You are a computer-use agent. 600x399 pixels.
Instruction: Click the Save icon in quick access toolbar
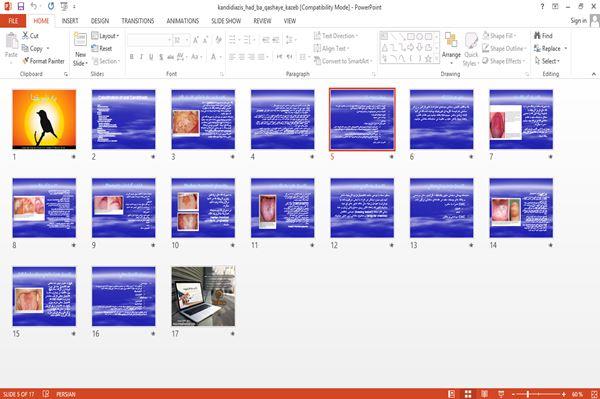[21, 6]
